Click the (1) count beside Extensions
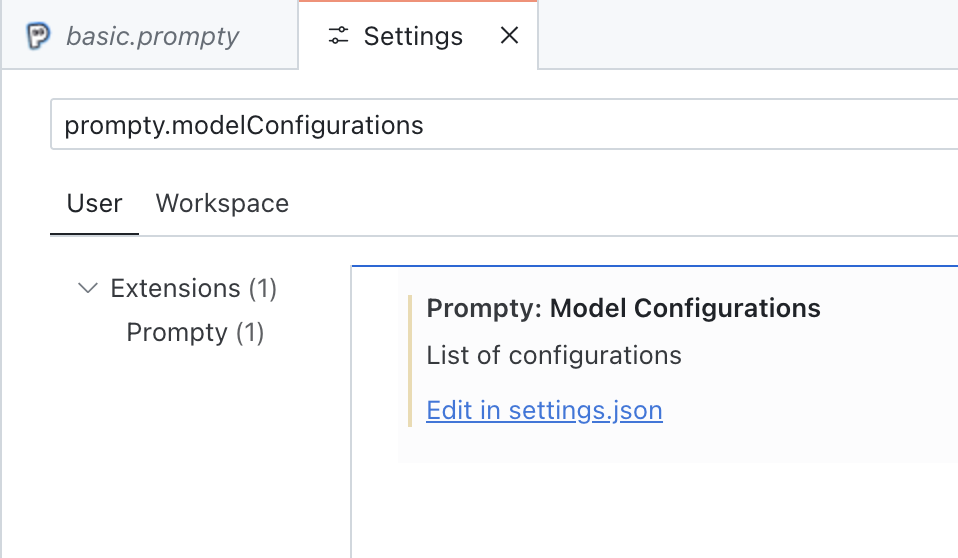 coord(262,288)
